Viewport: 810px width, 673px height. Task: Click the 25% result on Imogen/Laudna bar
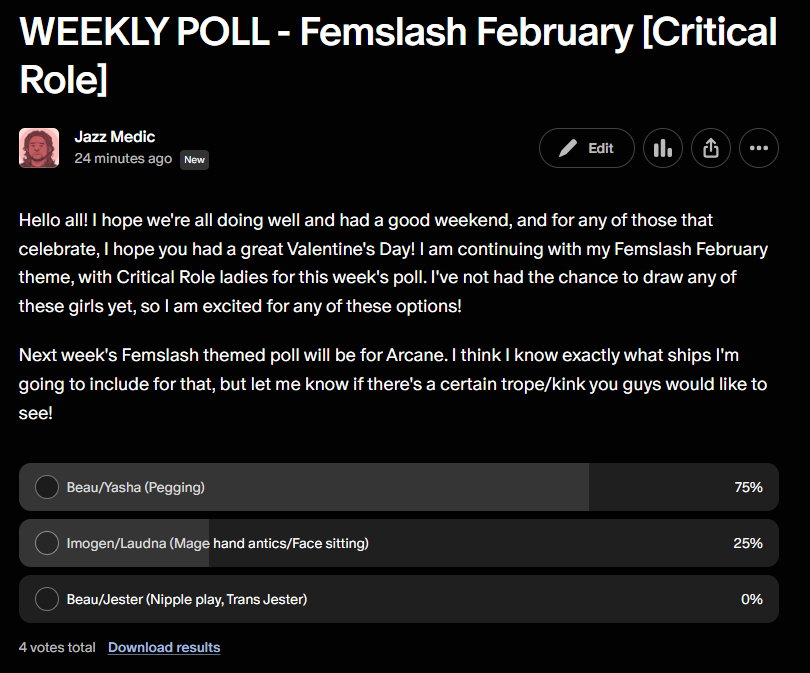tap(748, 543)
